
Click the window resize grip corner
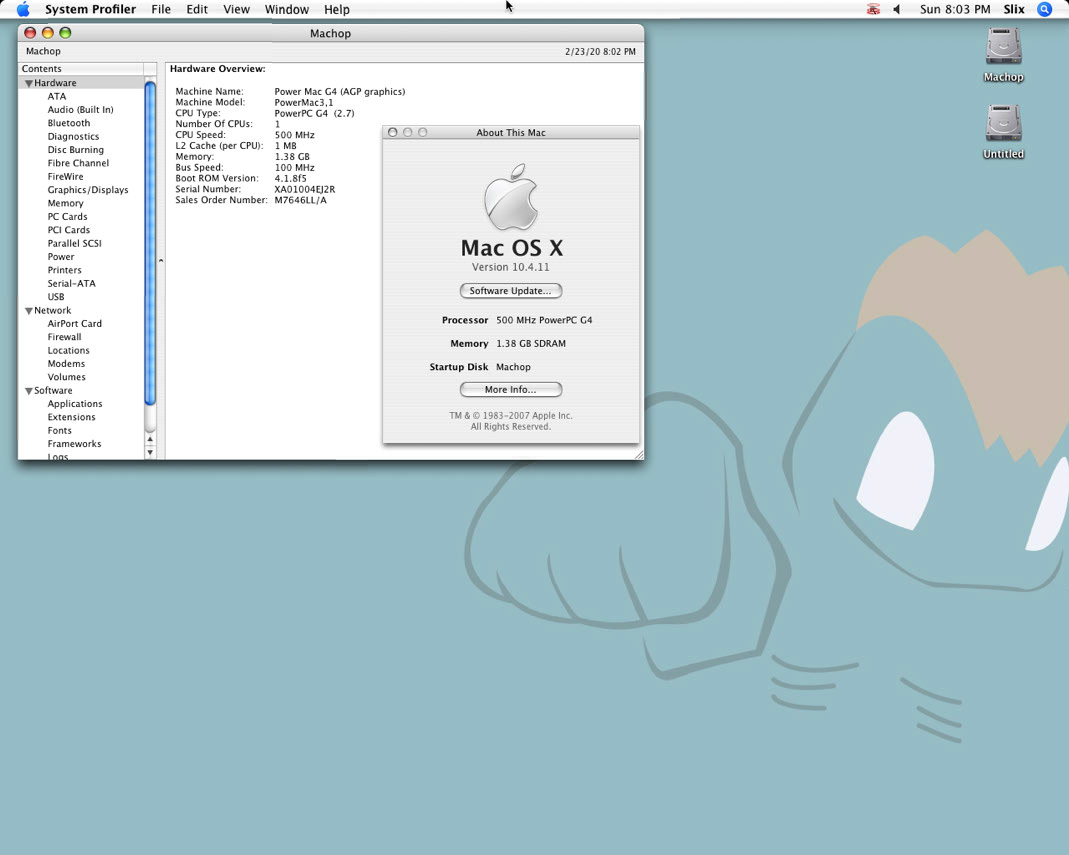click(639, 455)
